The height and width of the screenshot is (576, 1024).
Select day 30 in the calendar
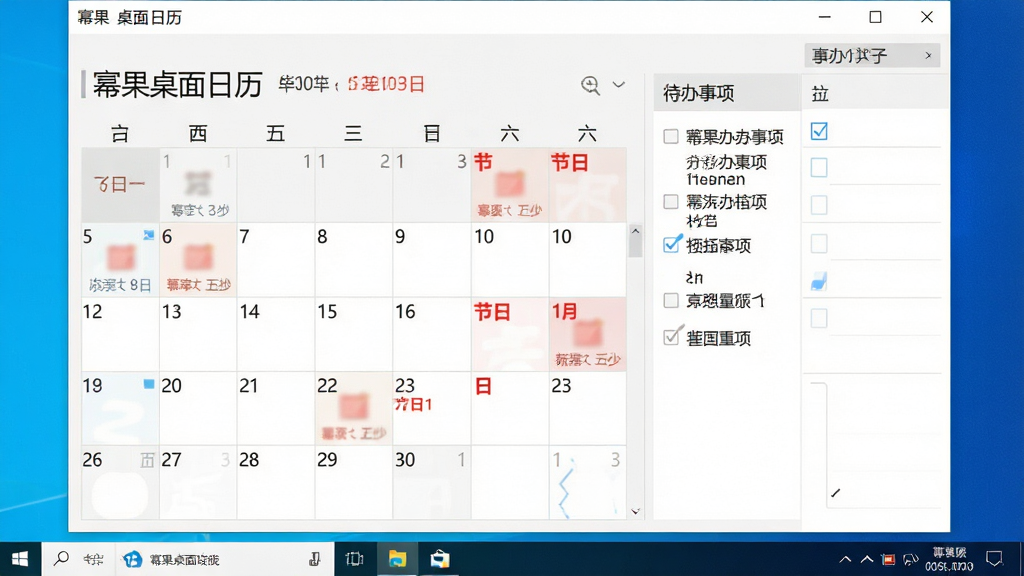tap(431, 483)
